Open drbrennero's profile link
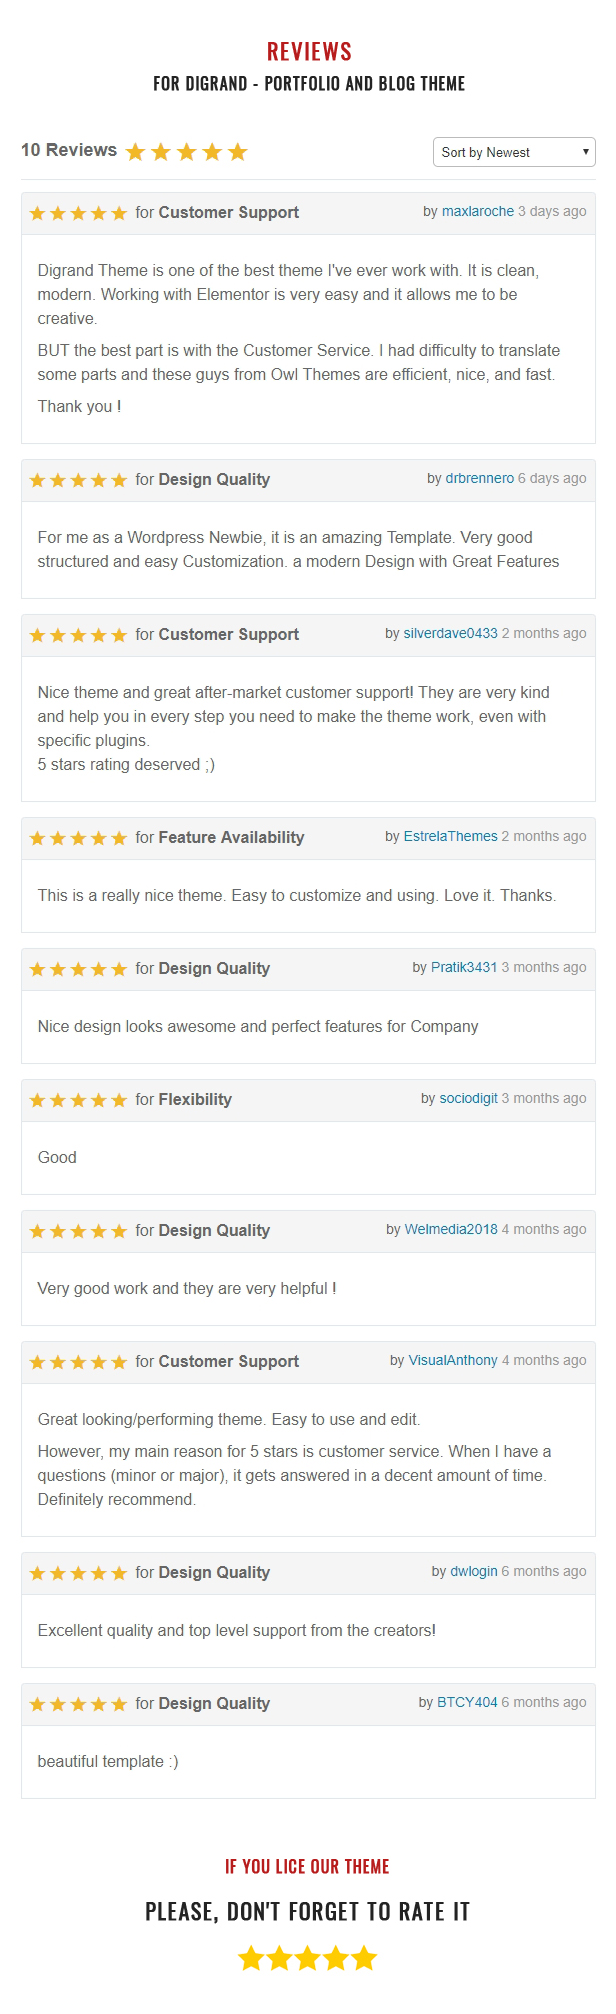Image resolution: width=616 pixels, height=2014 pixels. (480, 478)
